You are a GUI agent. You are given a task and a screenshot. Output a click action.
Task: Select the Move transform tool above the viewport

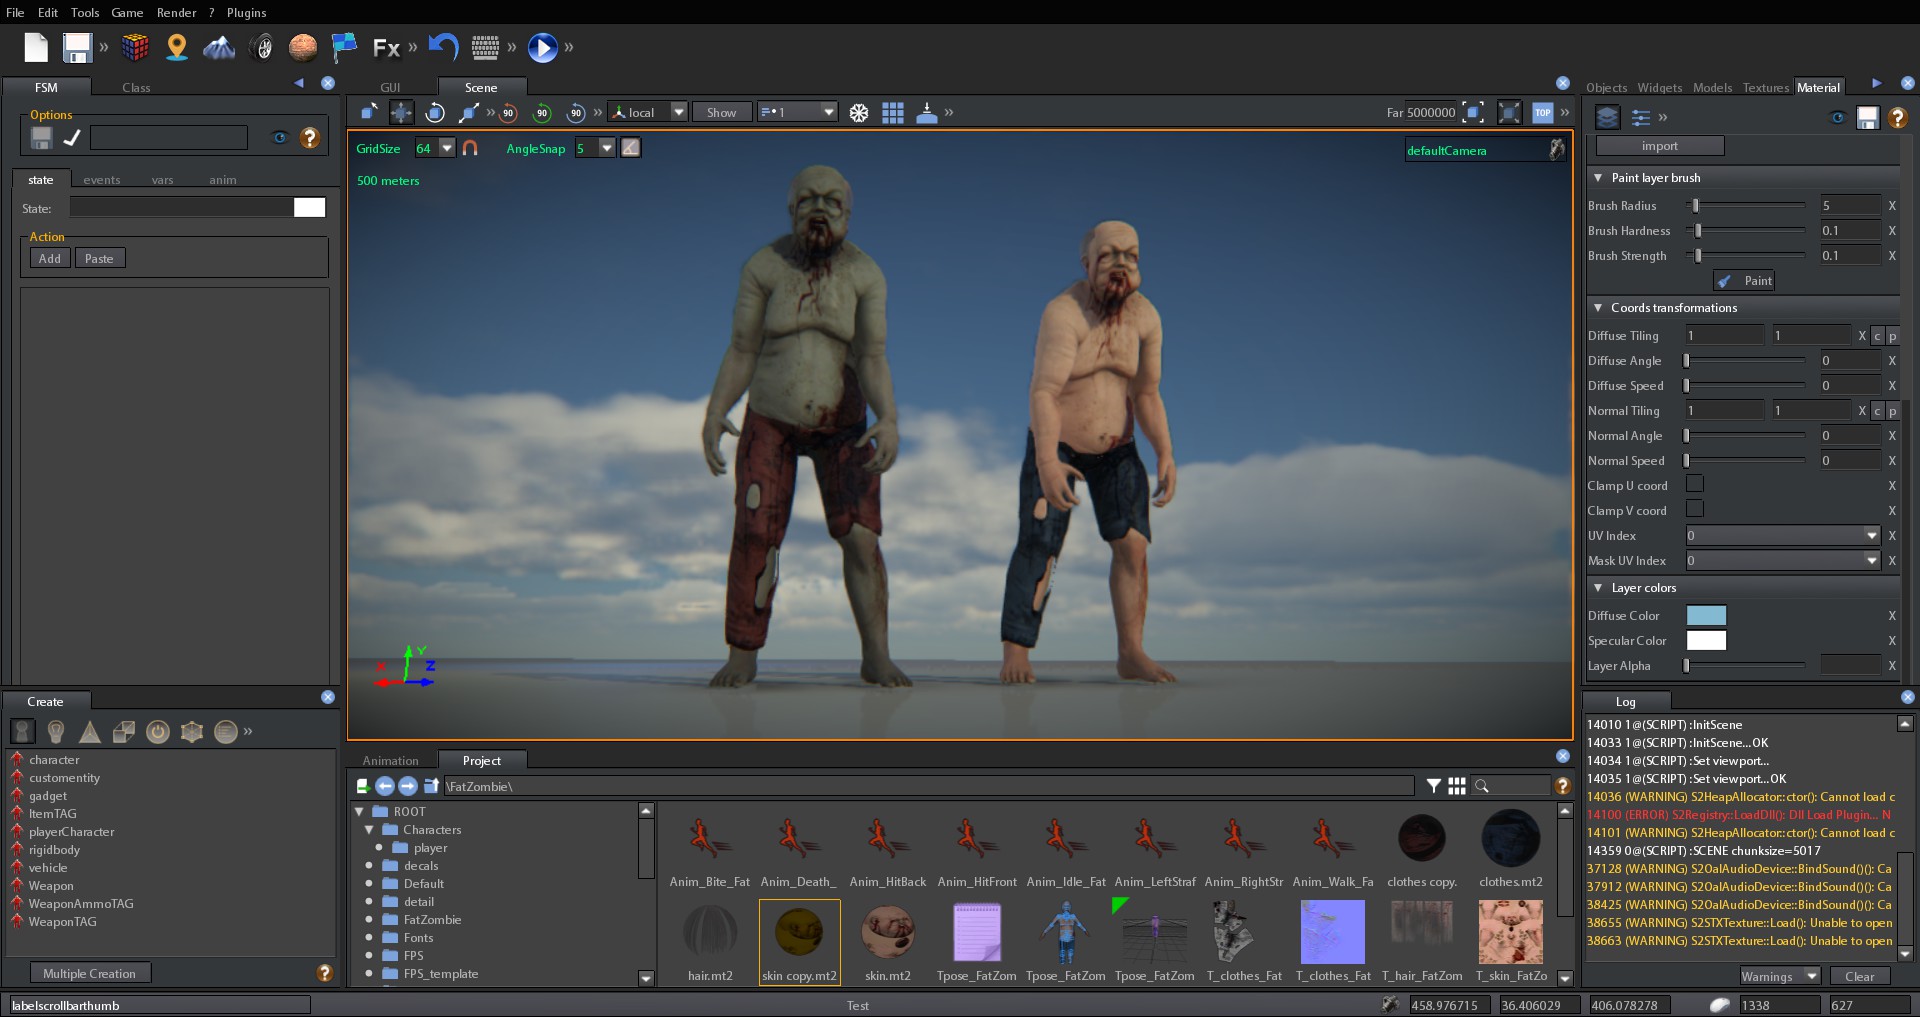tap(401, 112)
